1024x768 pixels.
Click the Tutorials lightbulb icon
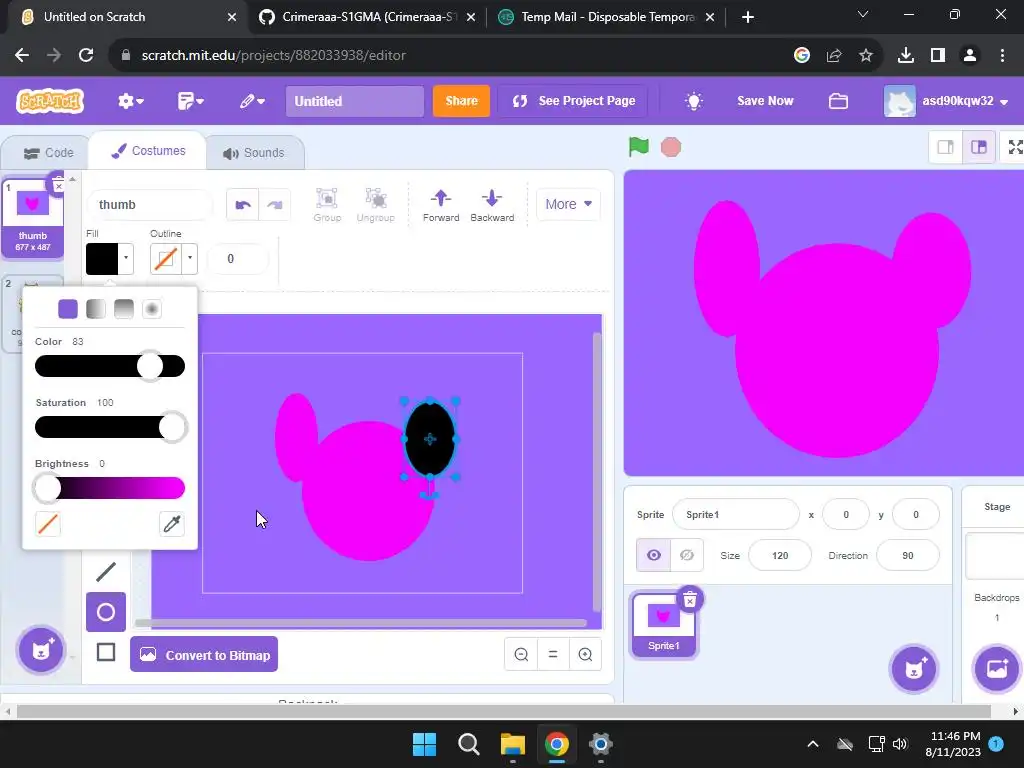[x=694, y=101]
